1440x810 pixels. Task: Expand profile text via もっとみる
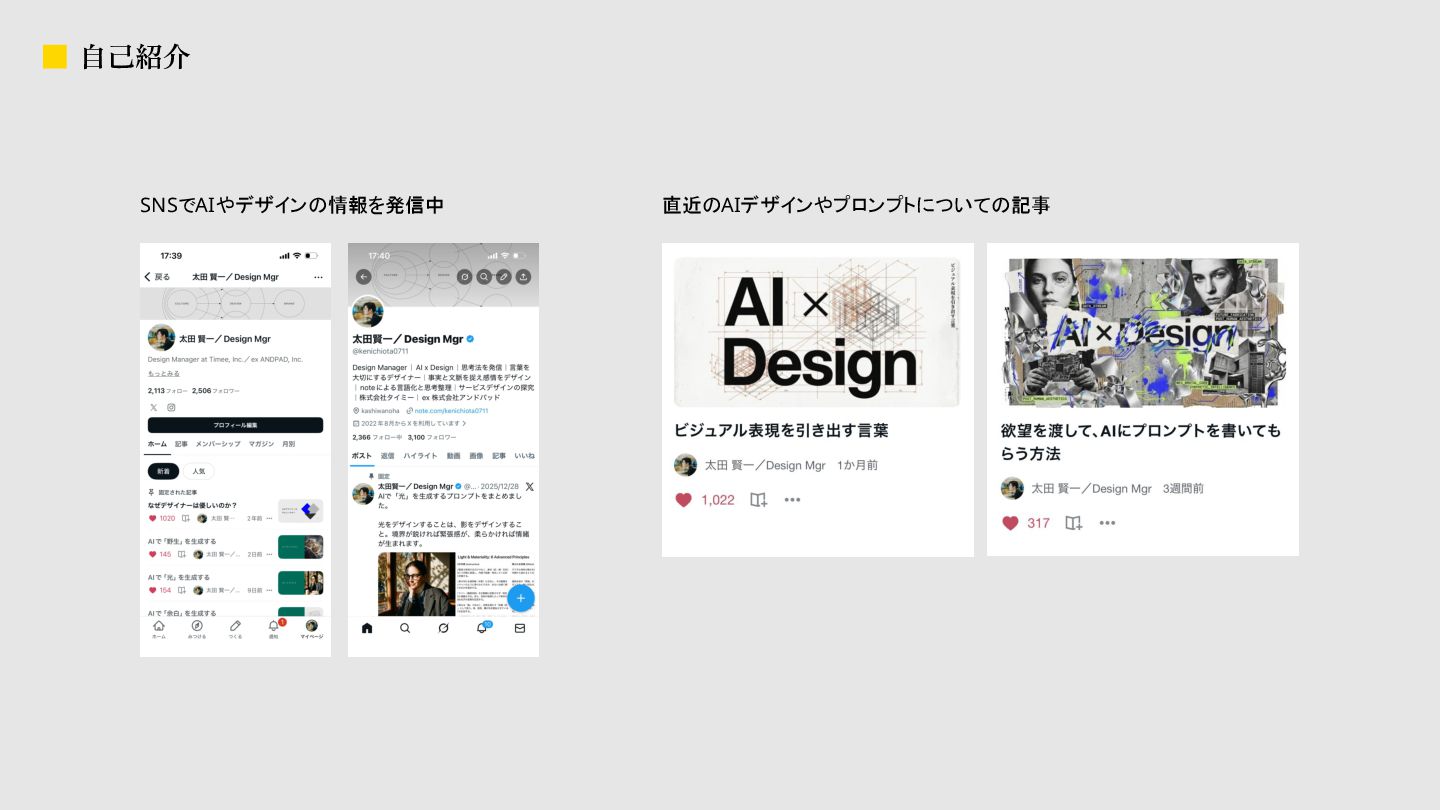pos(164,373)
